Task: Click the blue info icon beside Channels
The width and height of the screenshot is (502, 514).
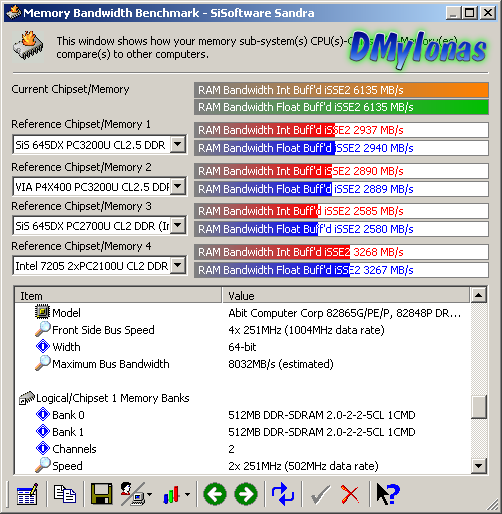Action: 43,448
